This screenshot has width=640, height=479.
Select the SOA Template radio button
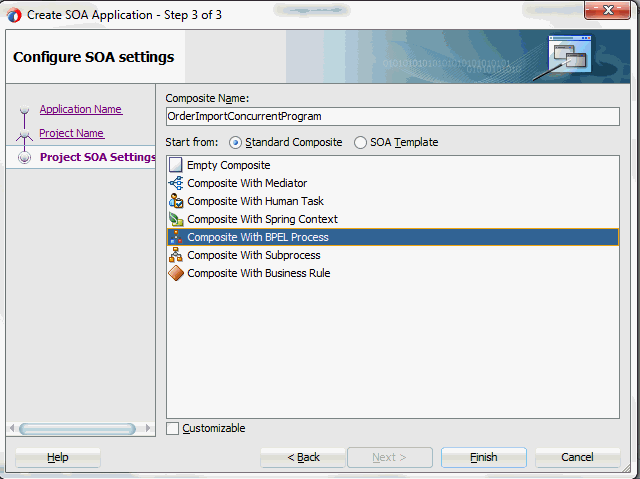pos(360,142)
